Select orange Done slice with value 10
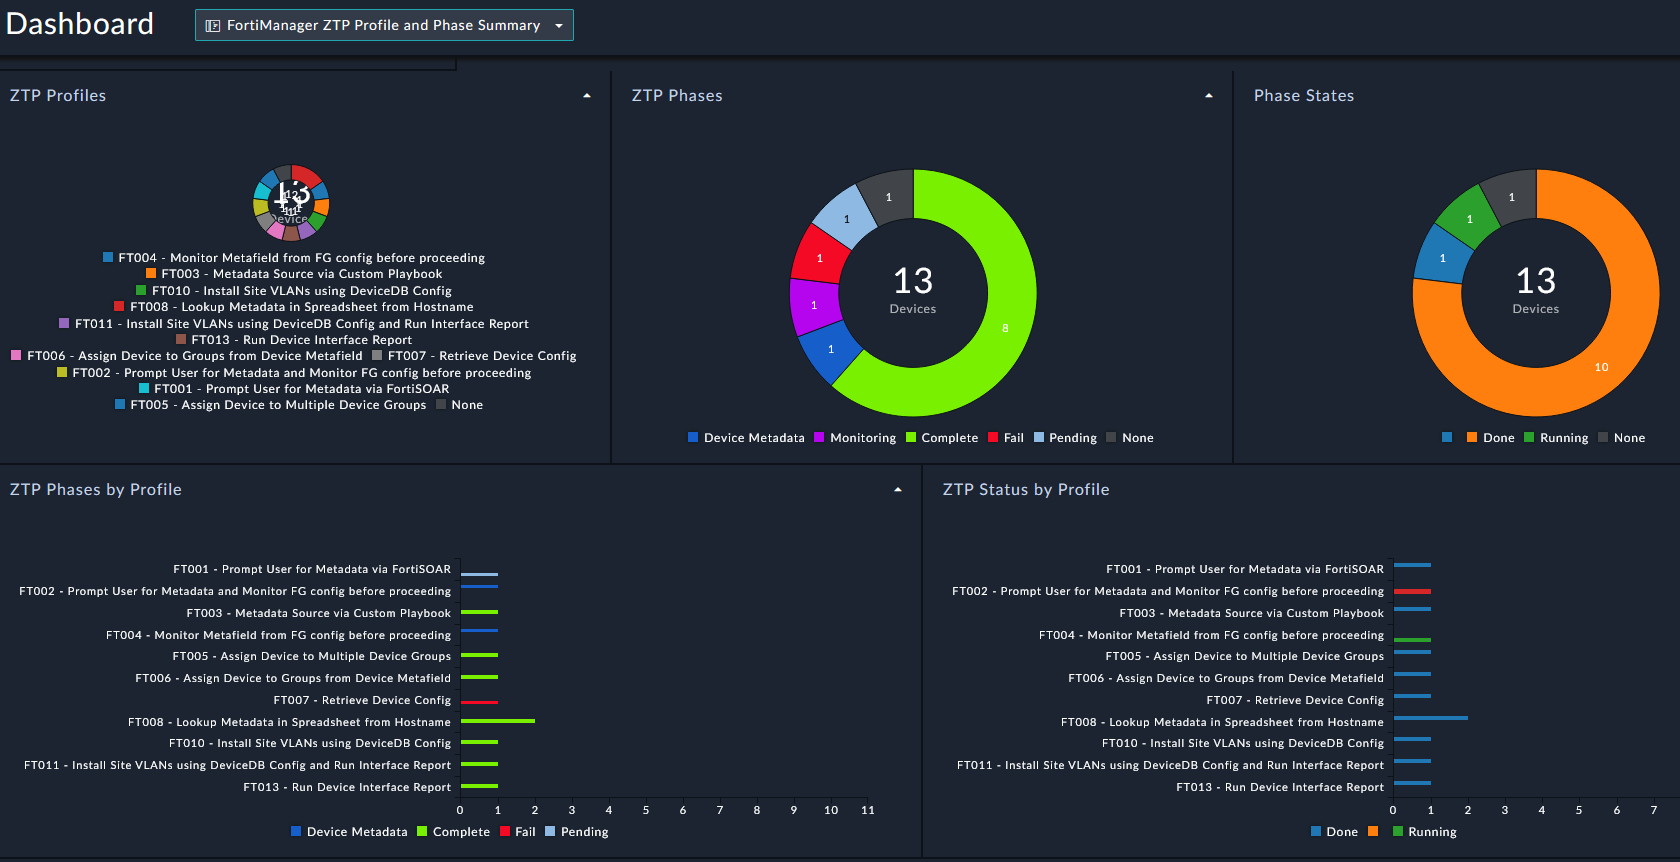This screenshot has height=862, width=1680. [1602, 367]
